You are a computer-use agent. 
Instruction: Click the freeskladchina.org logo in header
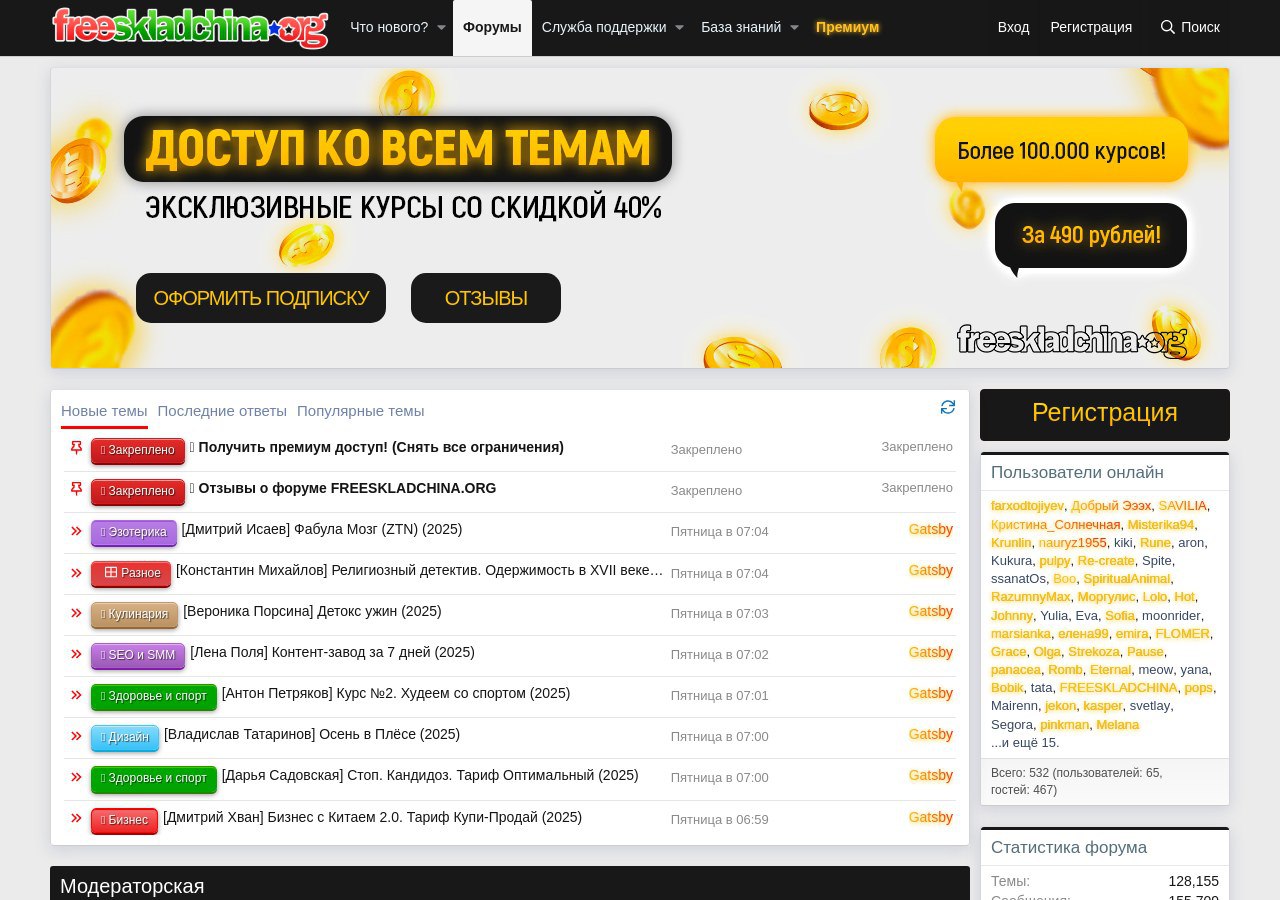(x=190, y=28)
